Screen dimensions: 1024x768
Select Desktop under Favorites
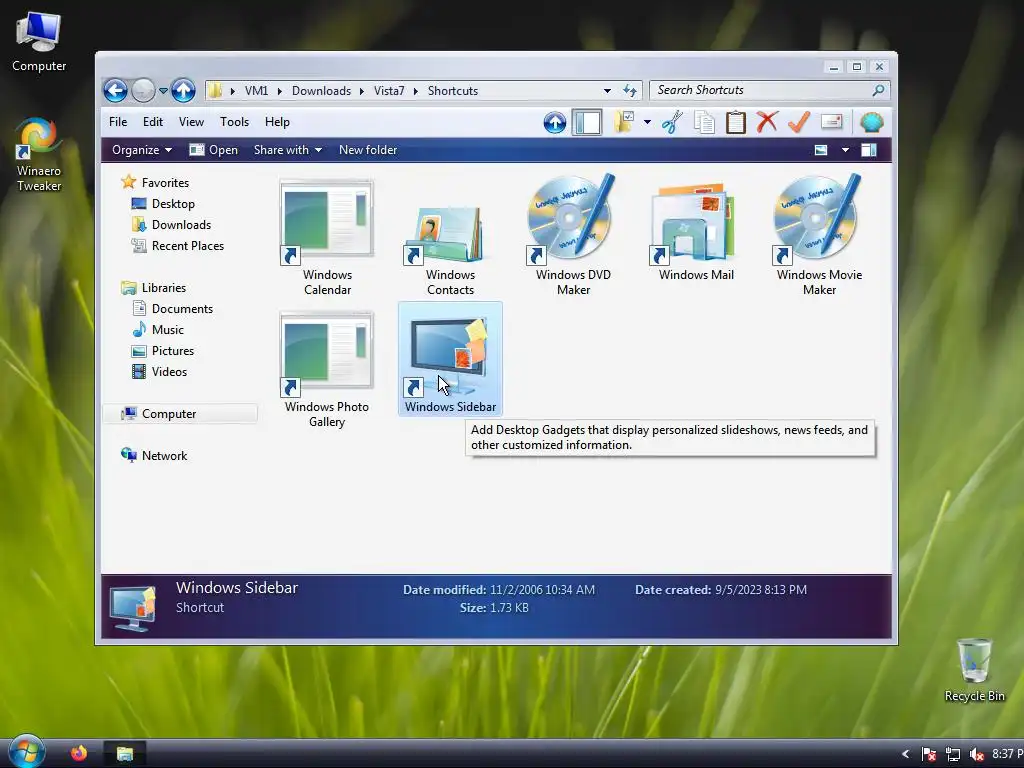173,204
